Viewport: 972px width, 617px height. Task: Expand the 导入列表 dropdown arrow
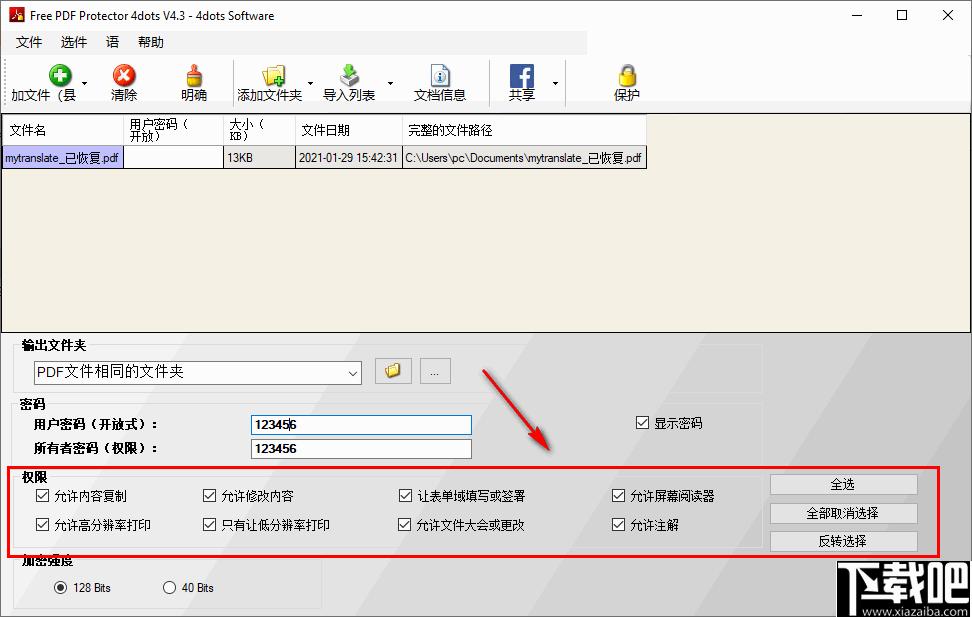pos(391,83)
